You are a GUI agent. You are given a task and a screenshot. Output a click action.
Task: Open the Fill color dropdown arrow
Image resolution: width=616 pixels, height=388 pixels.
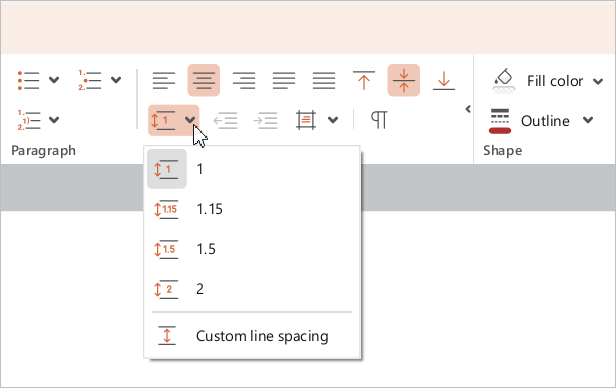click(598, 81)
